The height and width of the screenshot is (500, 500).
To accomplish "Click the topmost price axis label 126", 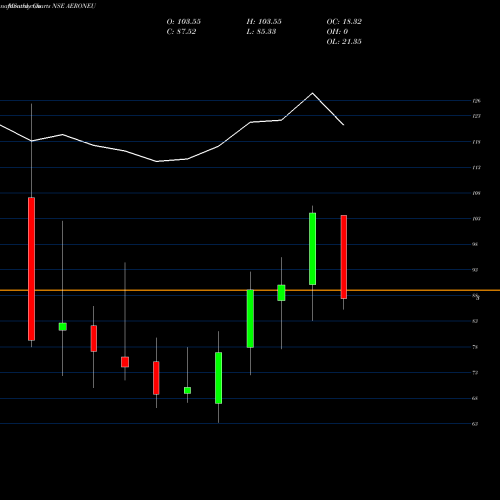I will [x=476, y=101].
